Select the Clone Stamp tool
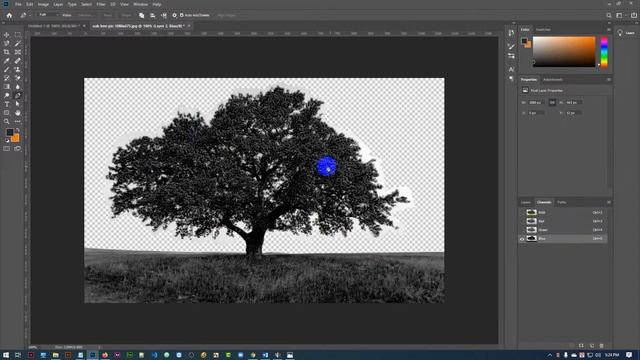This screenshot has height=360, width=640. pos(18,69)
